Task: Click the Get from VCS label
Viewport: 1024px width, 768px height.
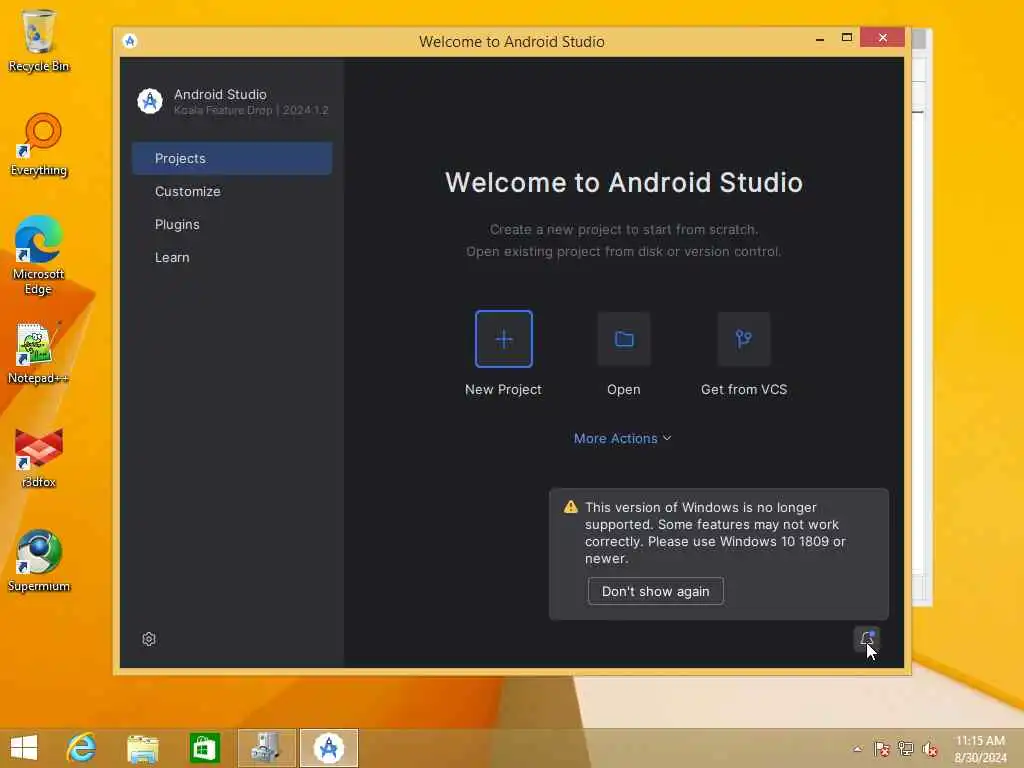Action: (x=744, y=389)
